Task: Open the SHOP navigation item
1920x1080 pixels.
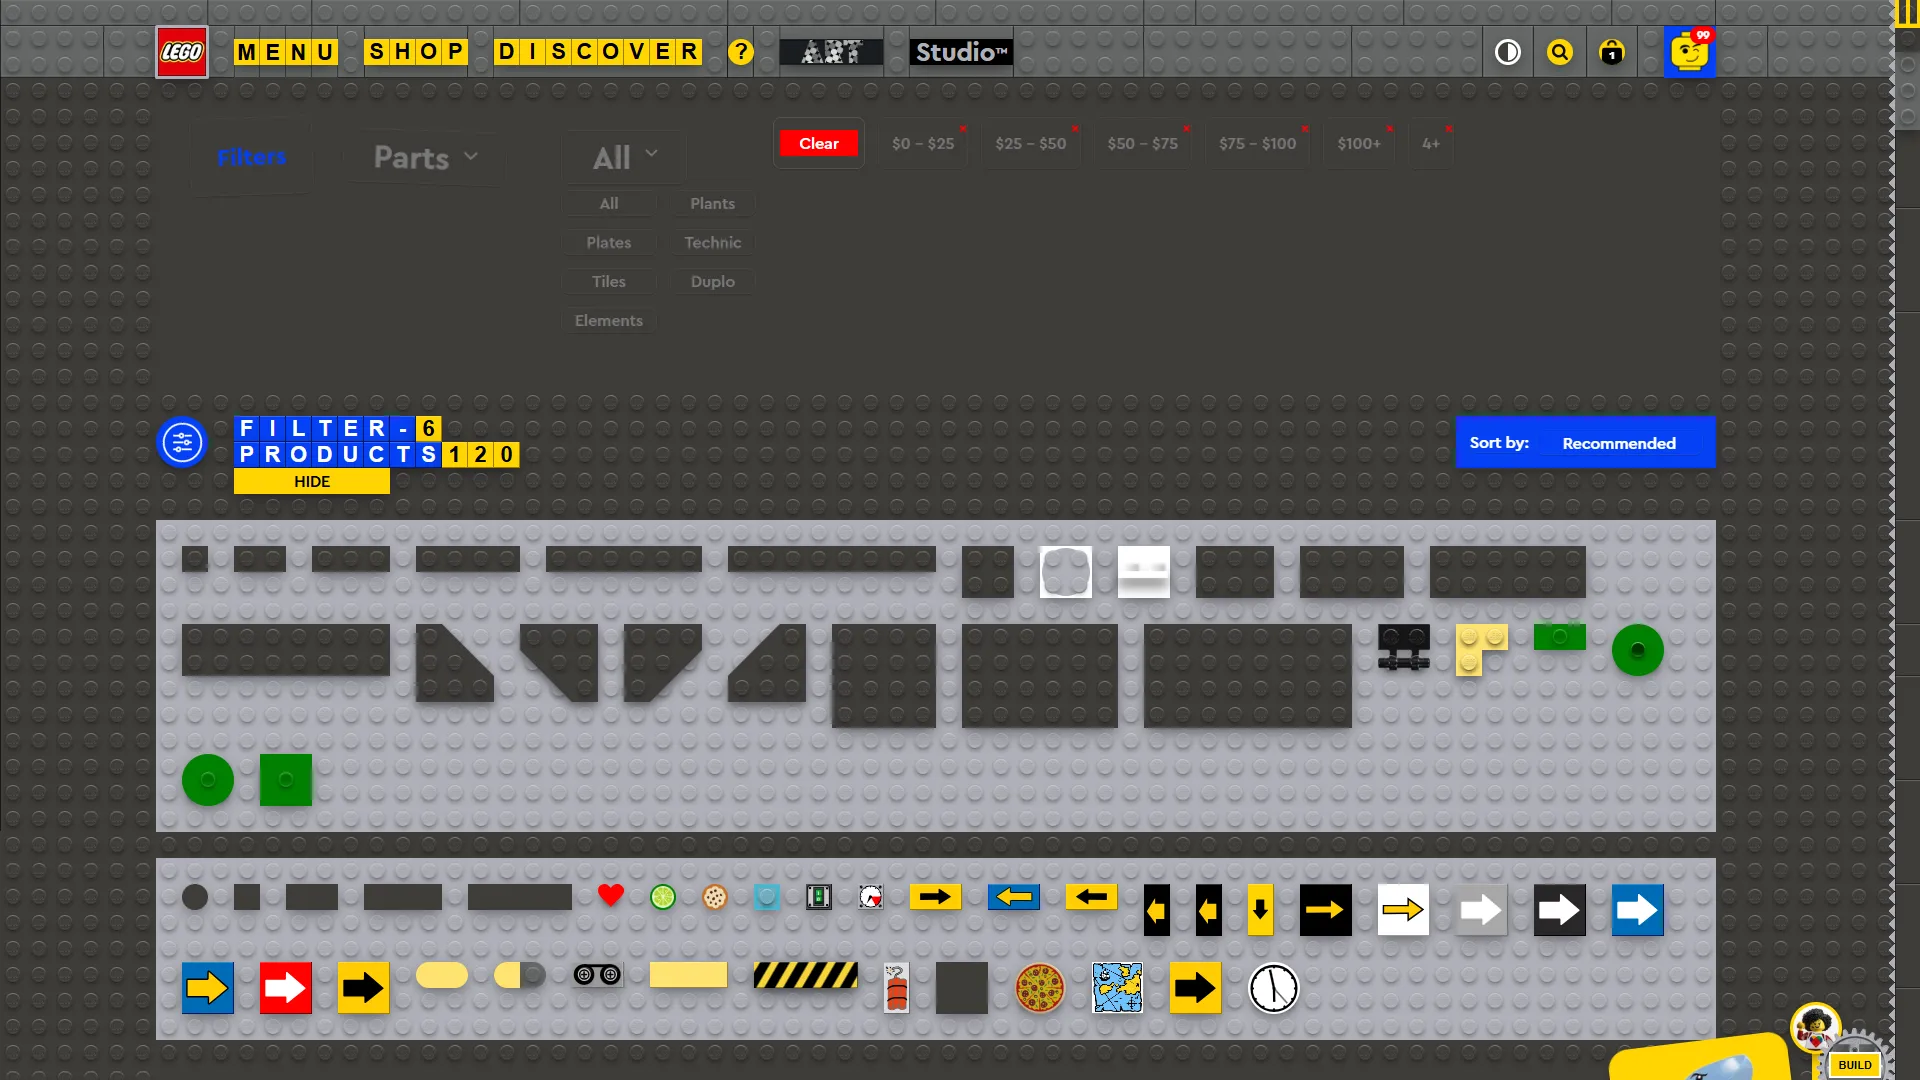Action: (x=416, y=52)
